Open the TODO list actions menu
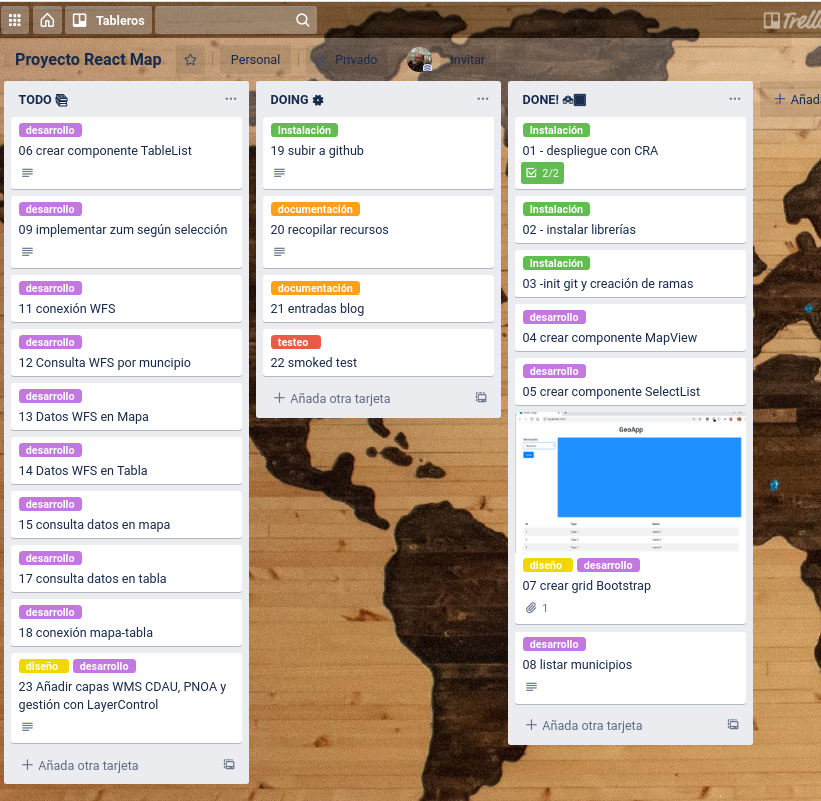 (x=231, y=99)
